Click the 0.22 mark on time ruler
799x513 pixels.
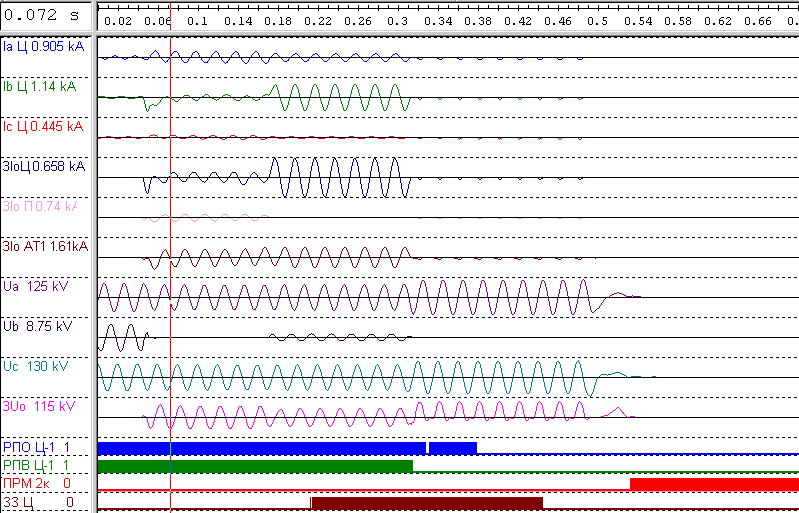[x=318, y=21]
